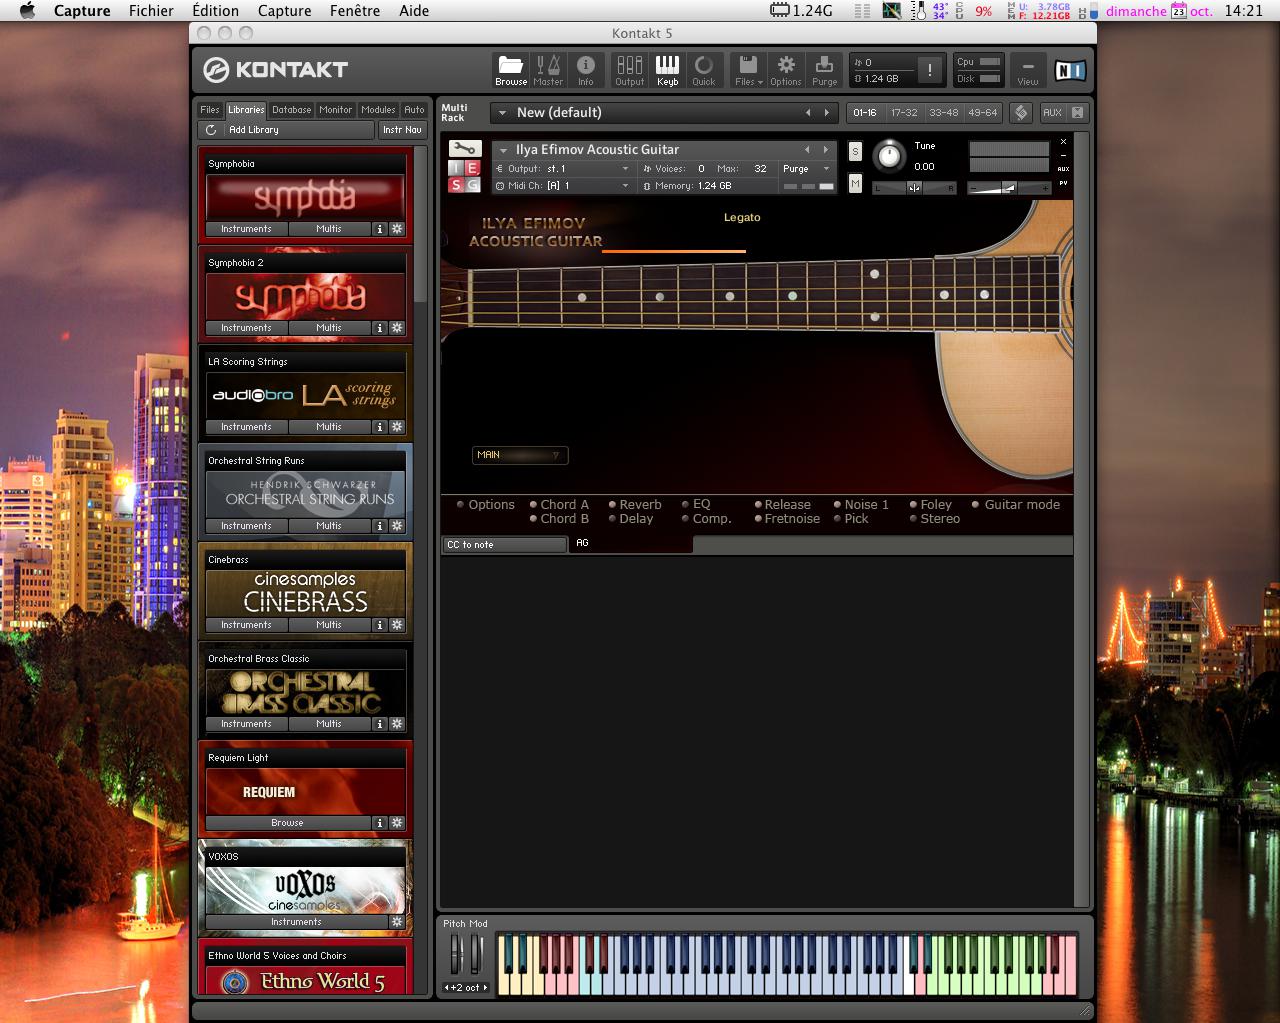
Task: Open instrument edit mode wrench icon
Action: point(465,149)
